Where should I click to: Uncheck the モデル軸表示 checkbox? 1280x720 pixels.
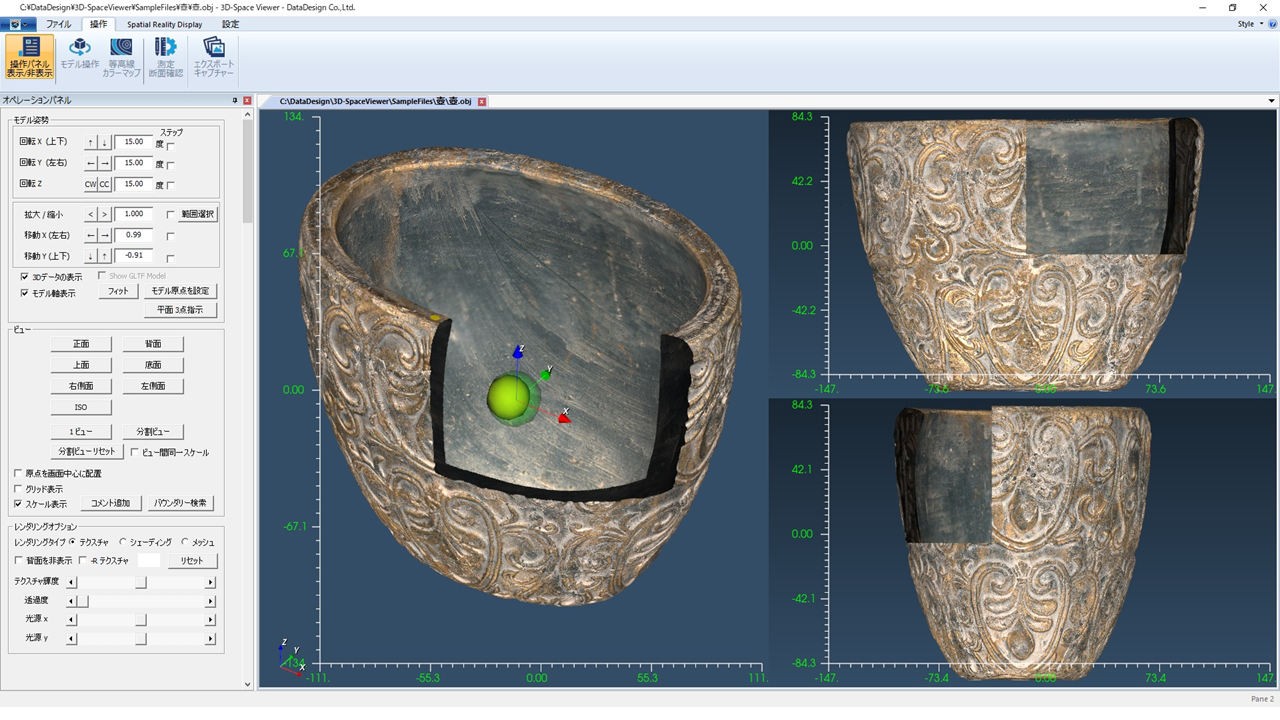coord(25,293)
